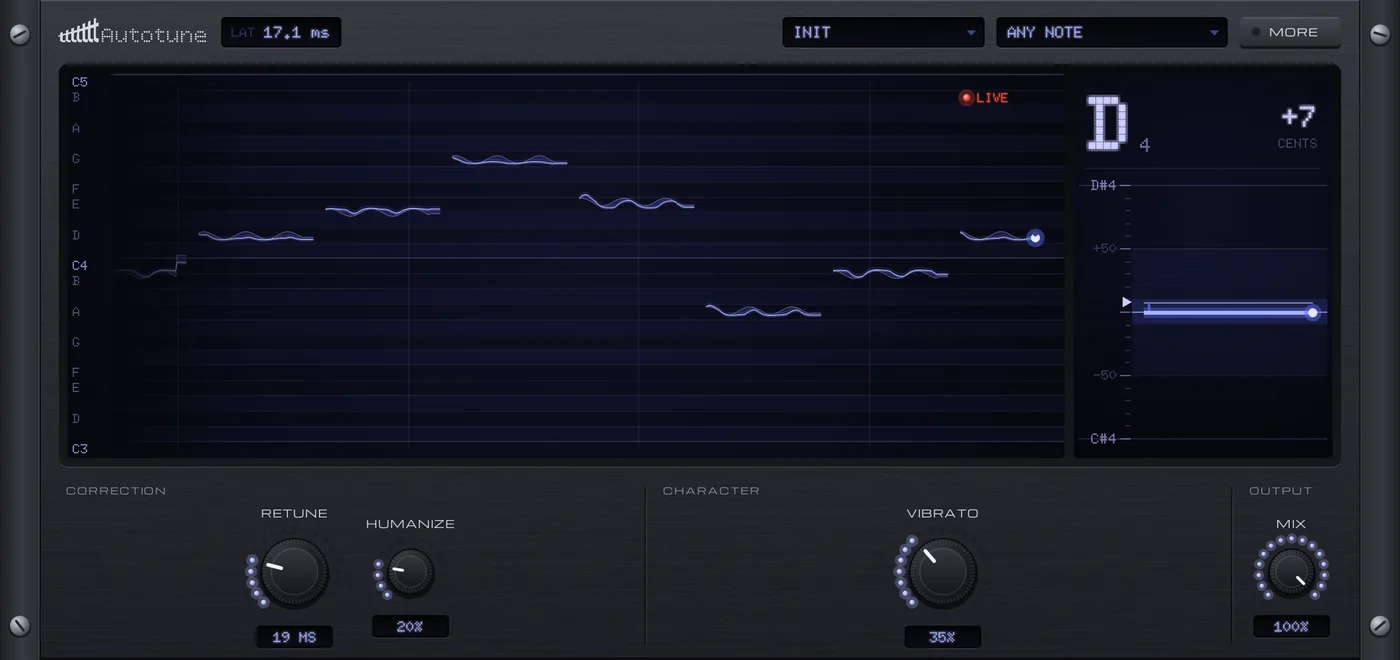
Task: Click the +50 mark on the cents meter
Action: (1105, 248)
